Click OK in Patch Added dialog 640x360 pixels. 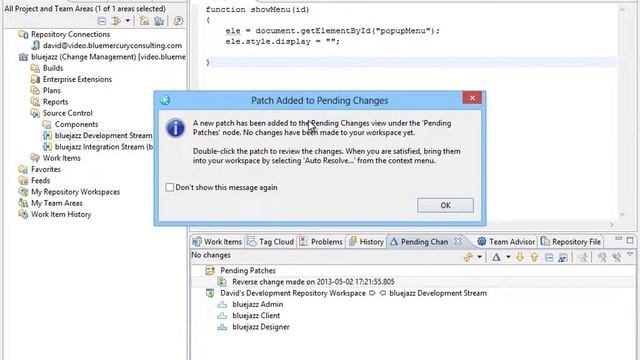pos(445,205)
